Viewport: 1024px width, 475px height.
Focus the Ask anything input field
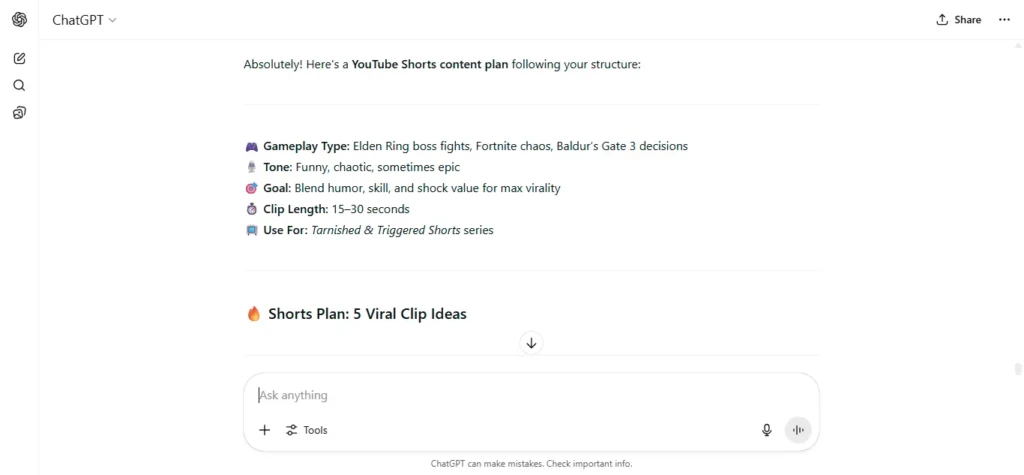pos(531,395)
